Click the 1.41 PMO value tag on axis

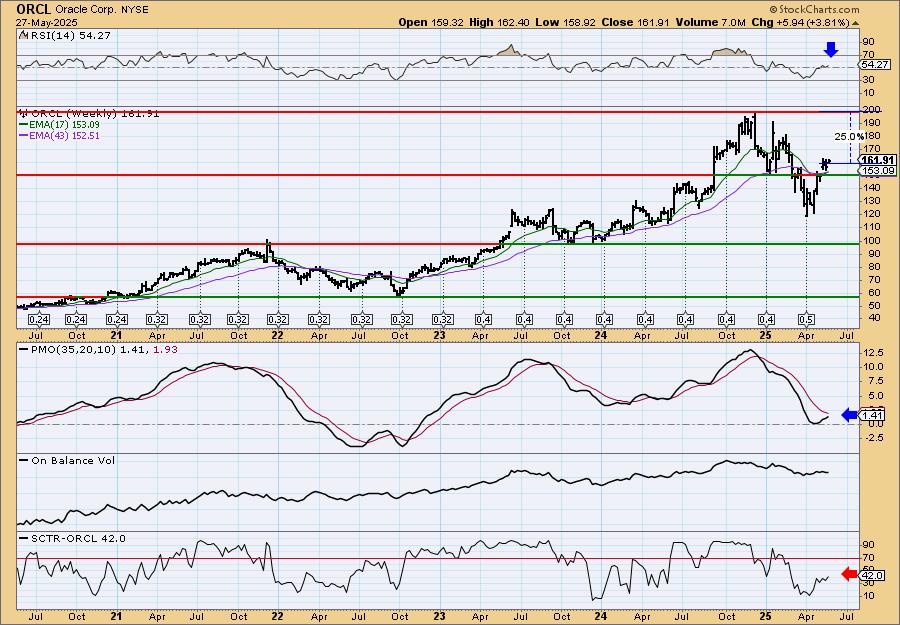tap(871, 415)
